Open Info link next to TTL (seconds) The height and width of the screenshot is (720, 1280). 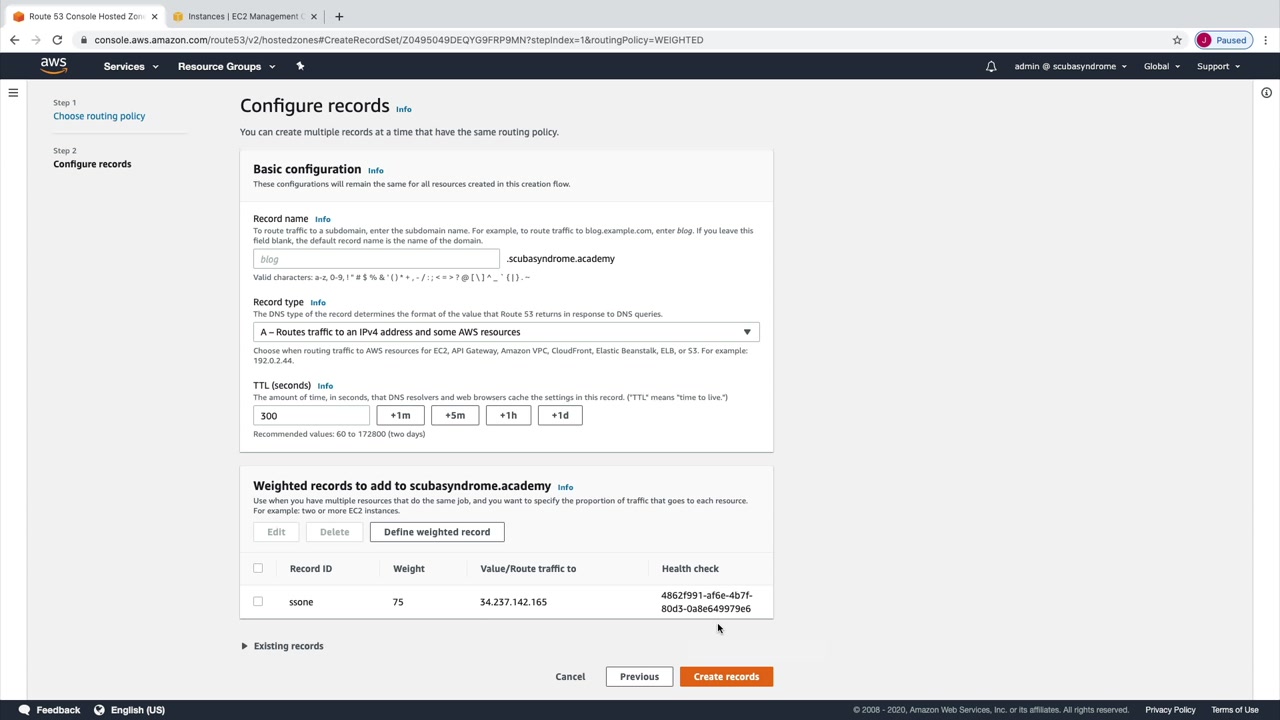(325, 386)
